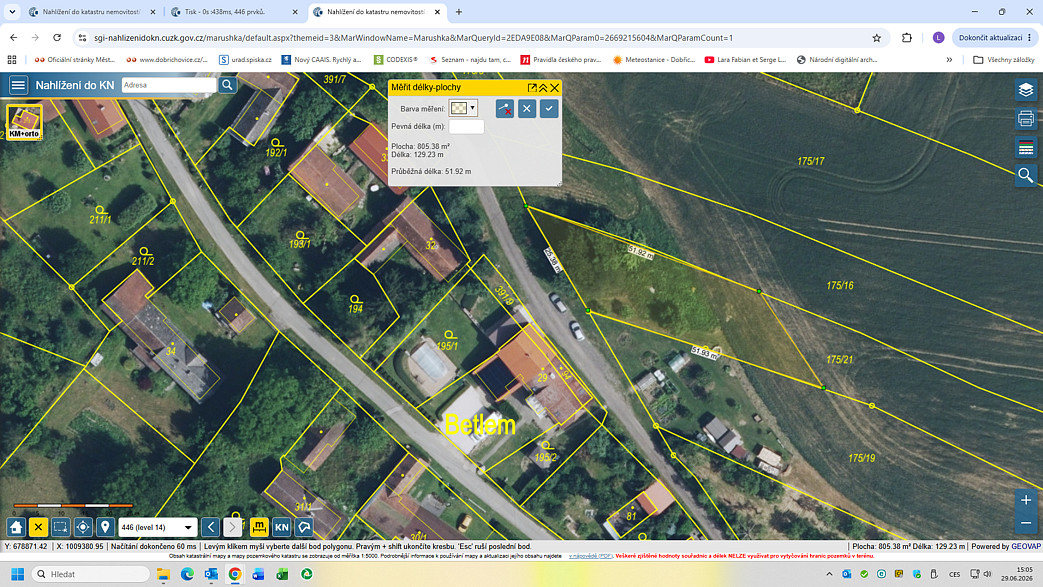This screenshot has height=587, width=1043.
Task: Focus the Adresa search field
Action: [169, 85]
